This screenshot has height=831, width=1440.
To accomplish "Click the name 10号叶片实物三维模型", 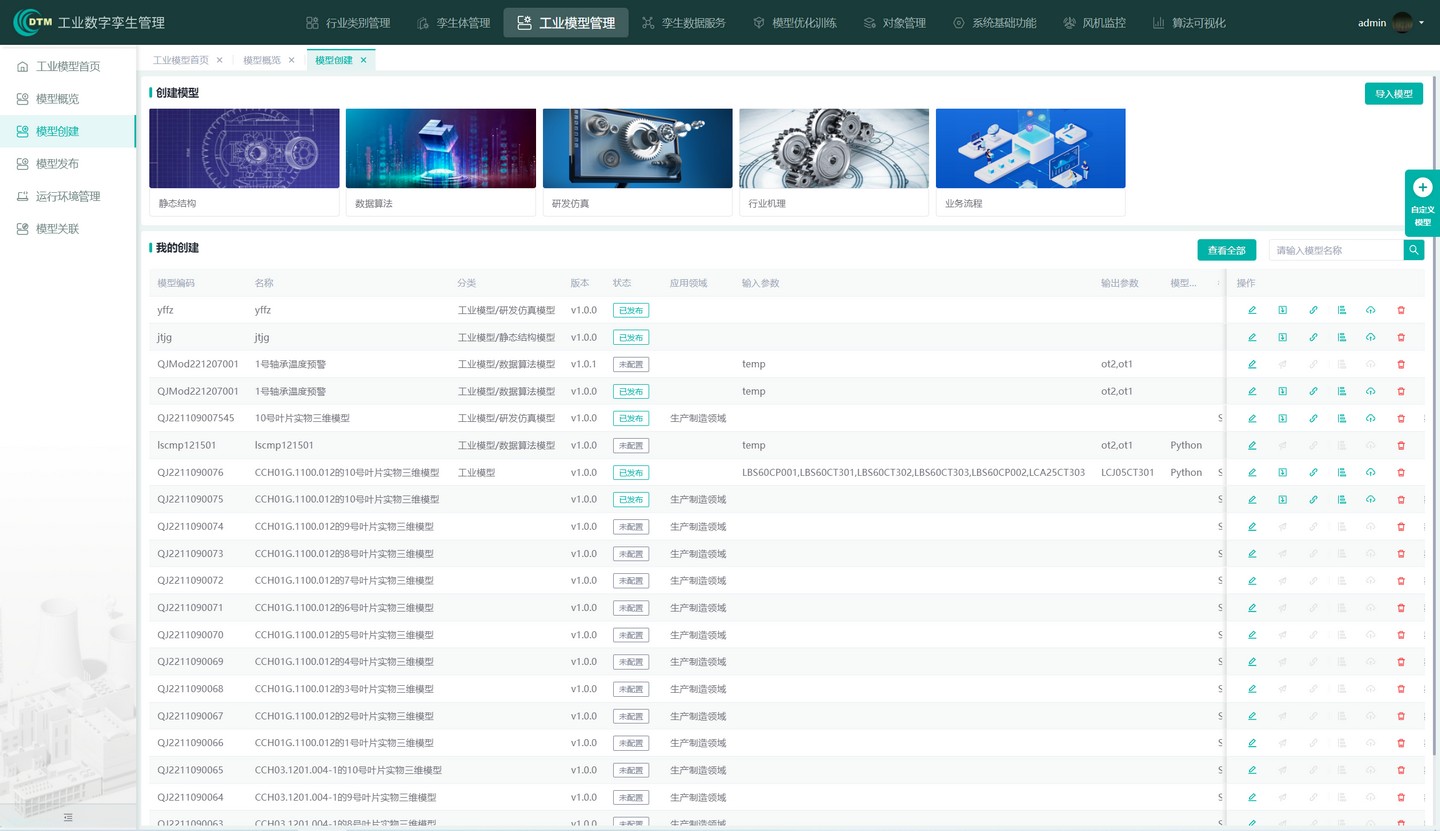I will 302,418.
